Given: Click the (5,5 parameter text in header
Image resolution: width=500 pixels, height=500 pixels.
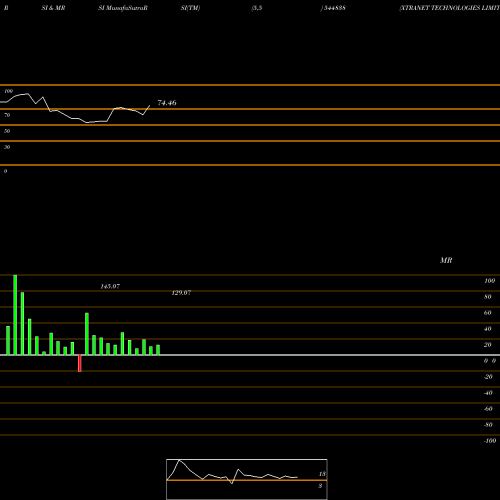Looking at the screenshot, I should 257,8.
